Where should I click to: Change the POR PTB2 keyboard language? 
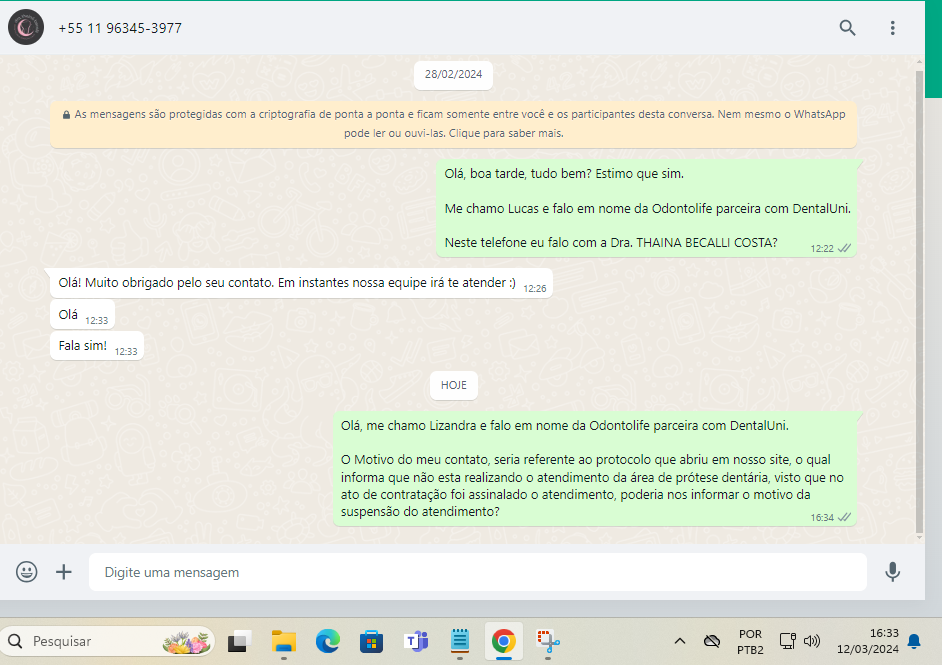point(750,642)
